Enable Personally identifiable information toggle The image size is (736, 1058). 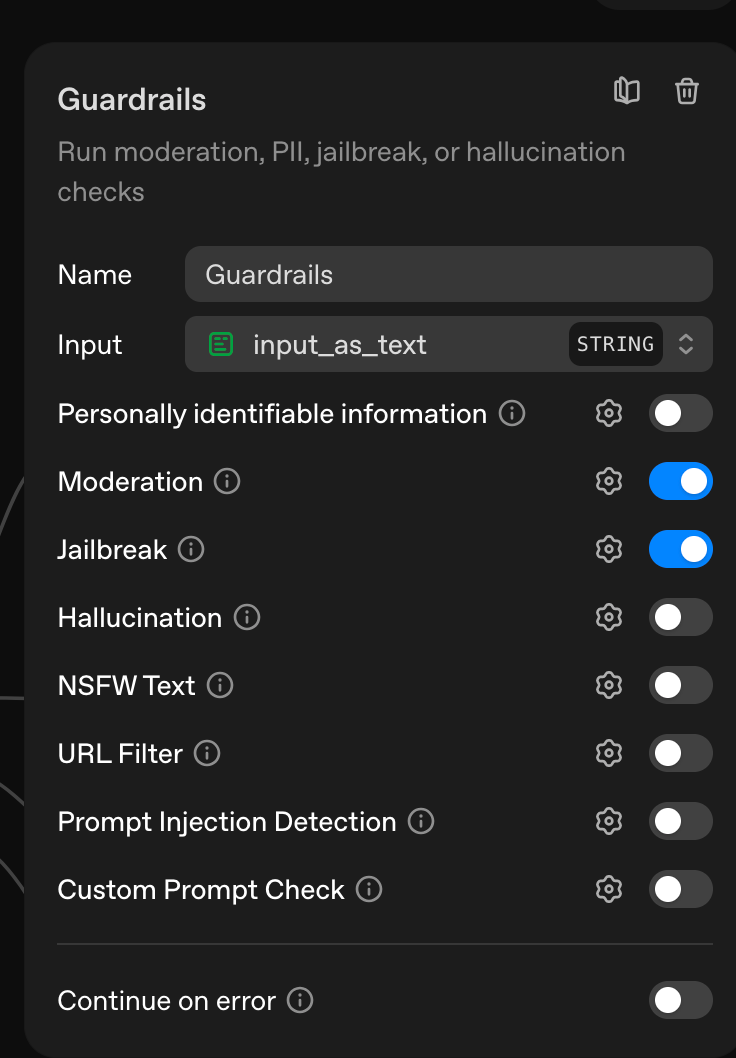(x=680, y=414)
